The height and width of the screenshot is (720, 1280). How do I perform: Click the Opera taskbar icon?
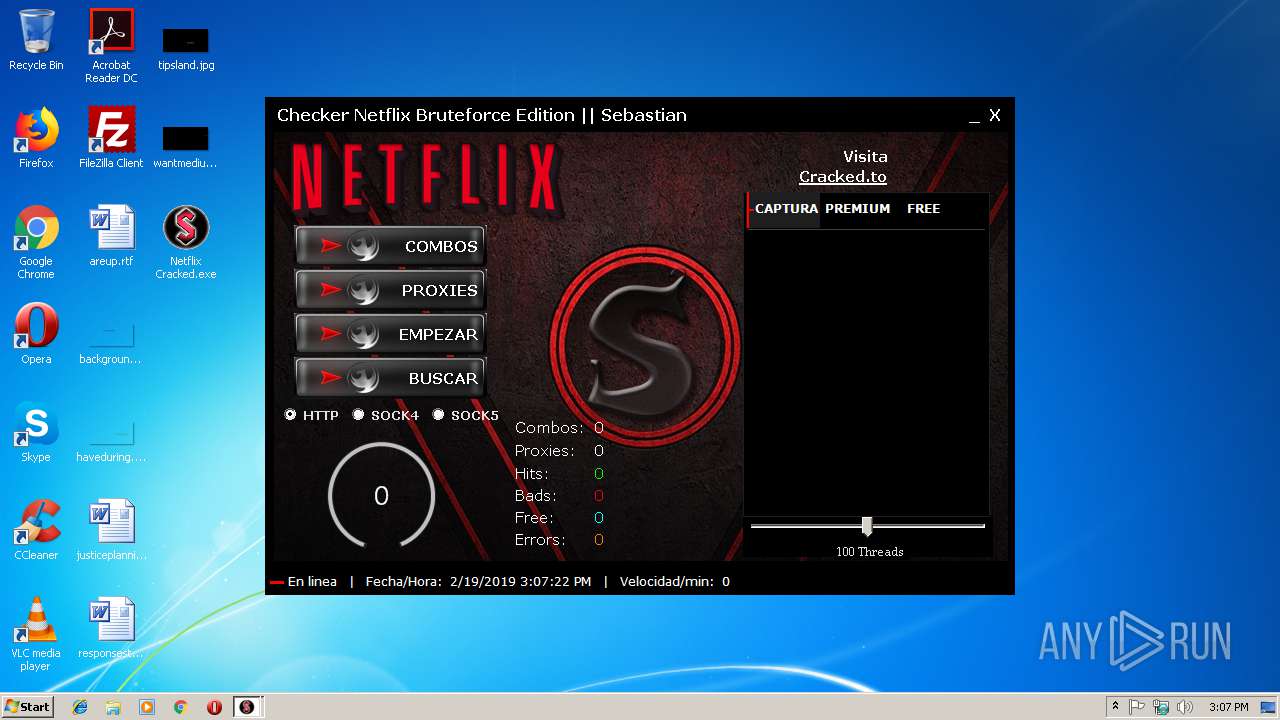(214, 707)
